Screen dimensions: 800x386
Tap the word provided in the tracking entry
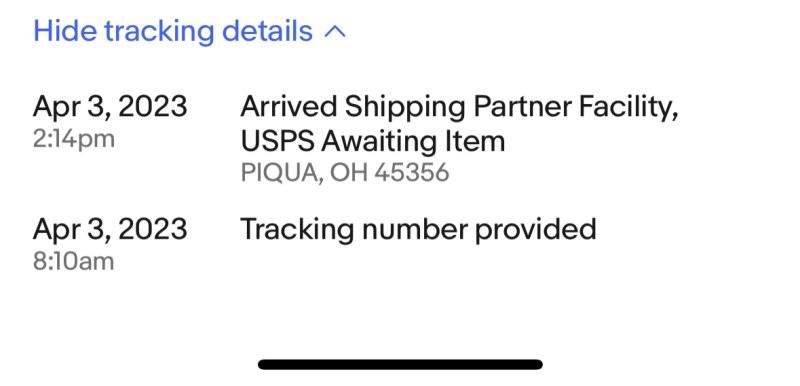(x=535, y=229)
